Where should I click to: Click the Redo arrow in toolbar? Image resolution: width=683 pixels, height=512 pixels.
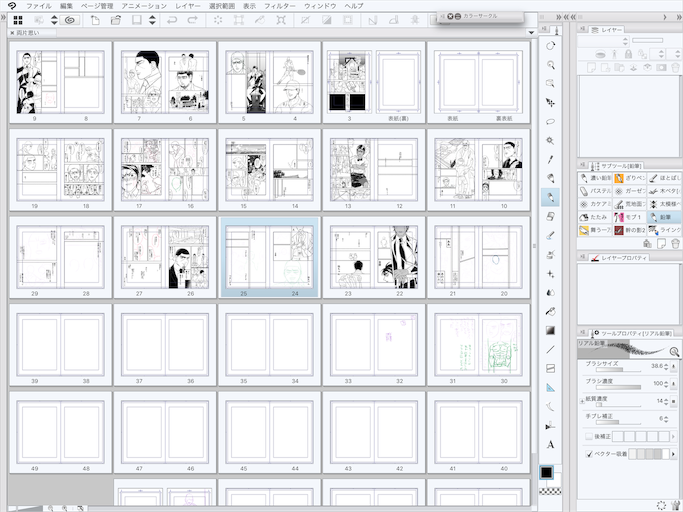point(192,20)
